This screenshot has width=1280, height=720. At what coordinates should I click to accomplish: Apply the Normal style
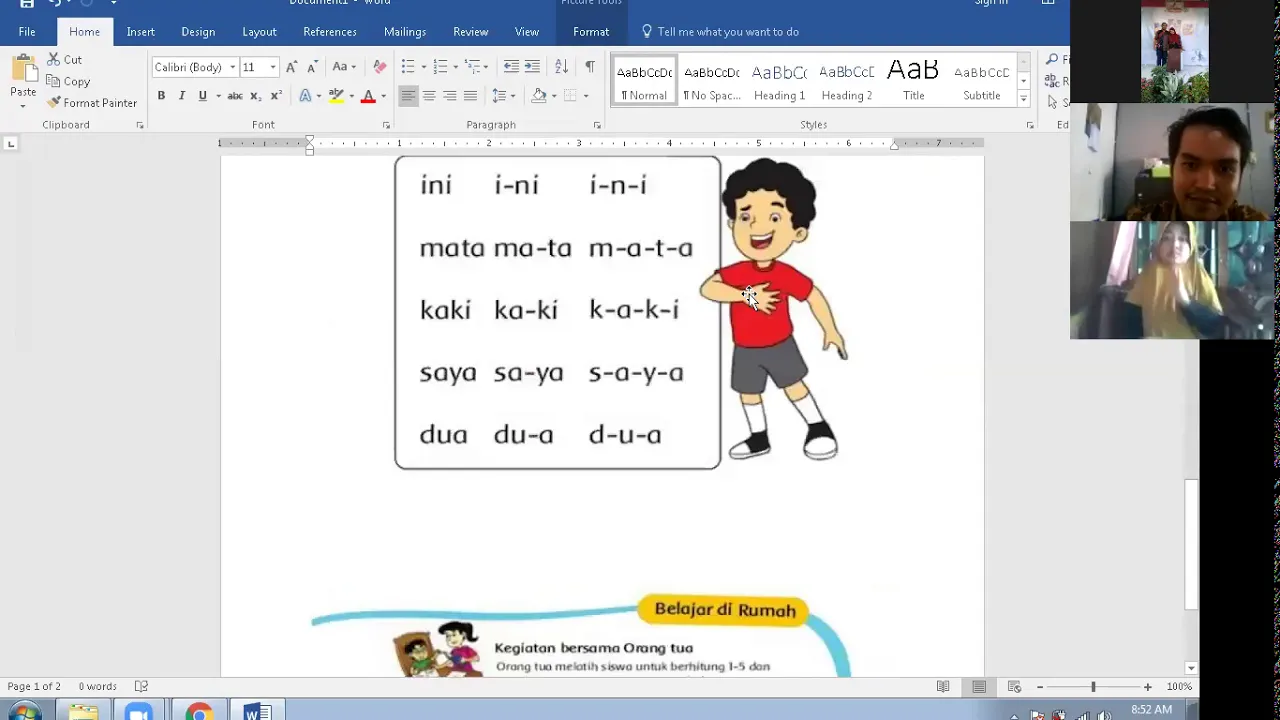click(644, 81)
